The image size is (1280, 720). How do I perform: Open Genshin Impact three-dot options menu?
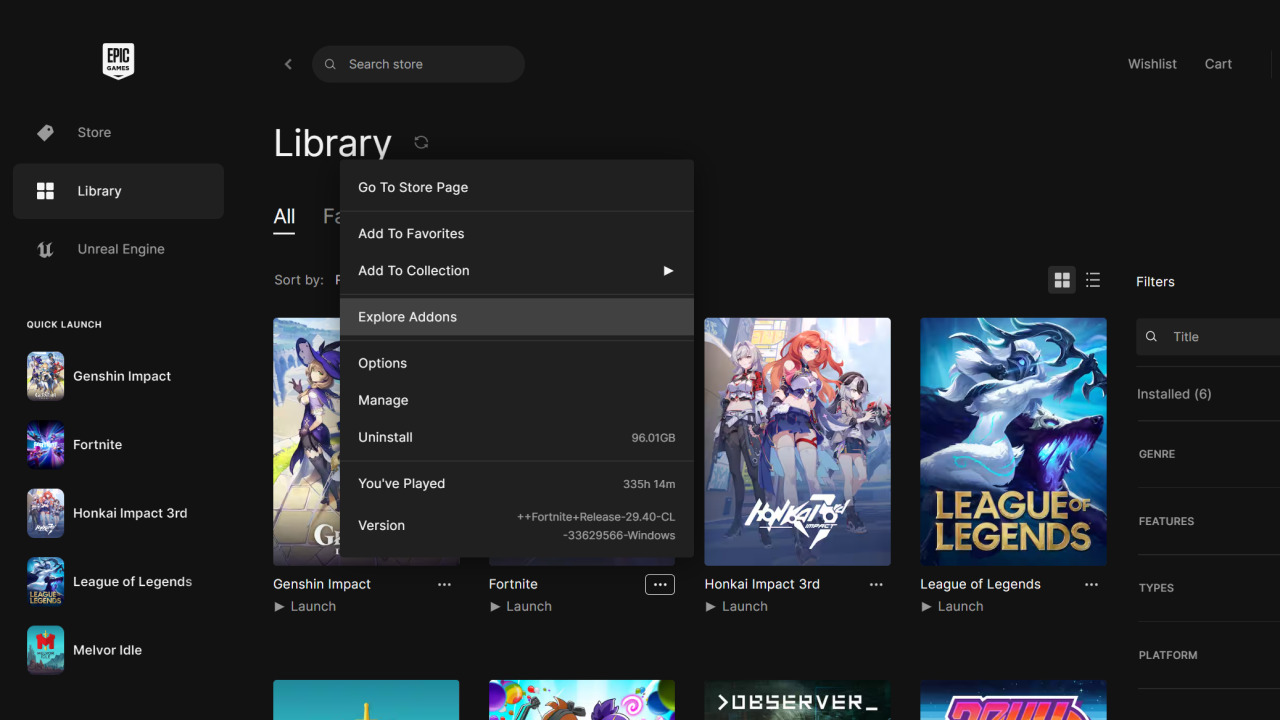(444, 585)
